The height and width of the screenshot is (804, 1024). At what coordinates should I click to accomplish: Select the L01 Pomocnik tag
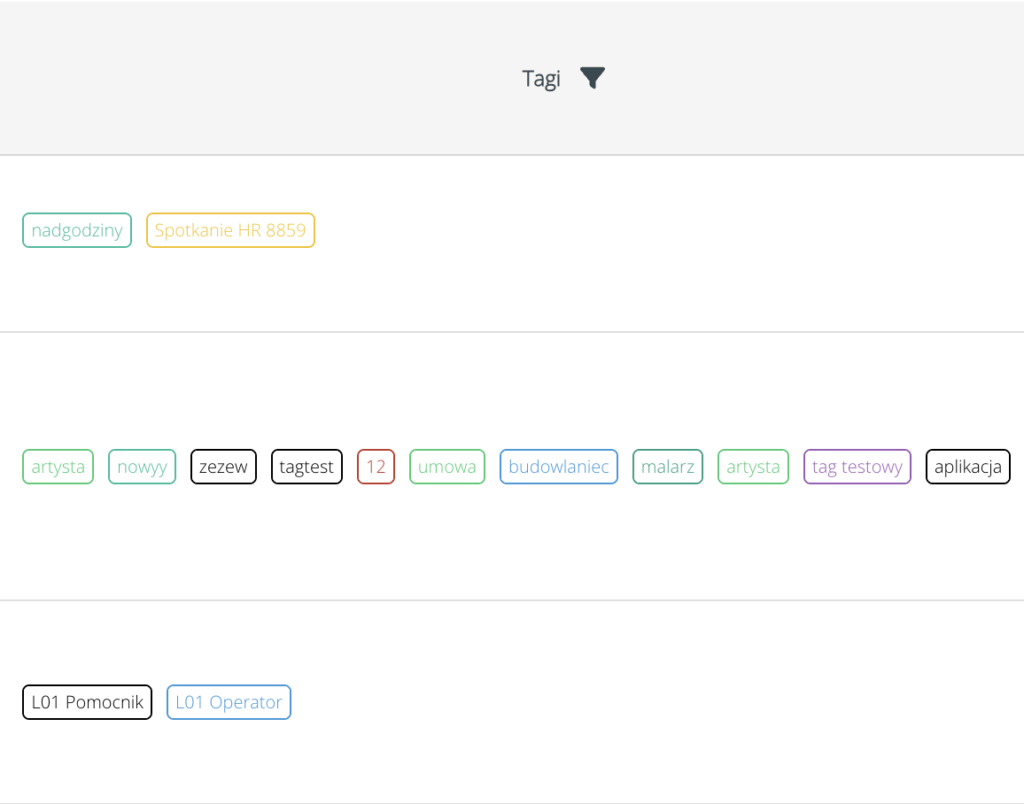pyautogui.click(x=87, y=702)
